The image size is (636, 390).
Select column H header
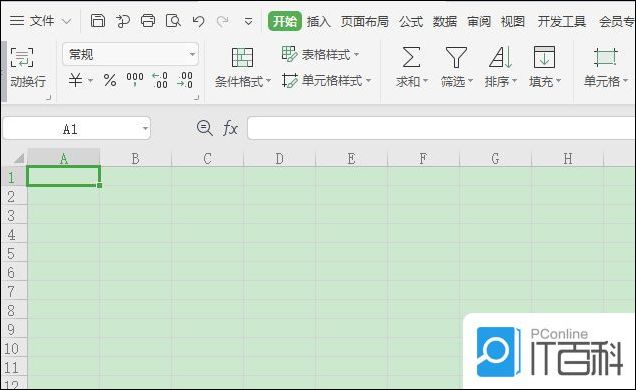(568, 158)
